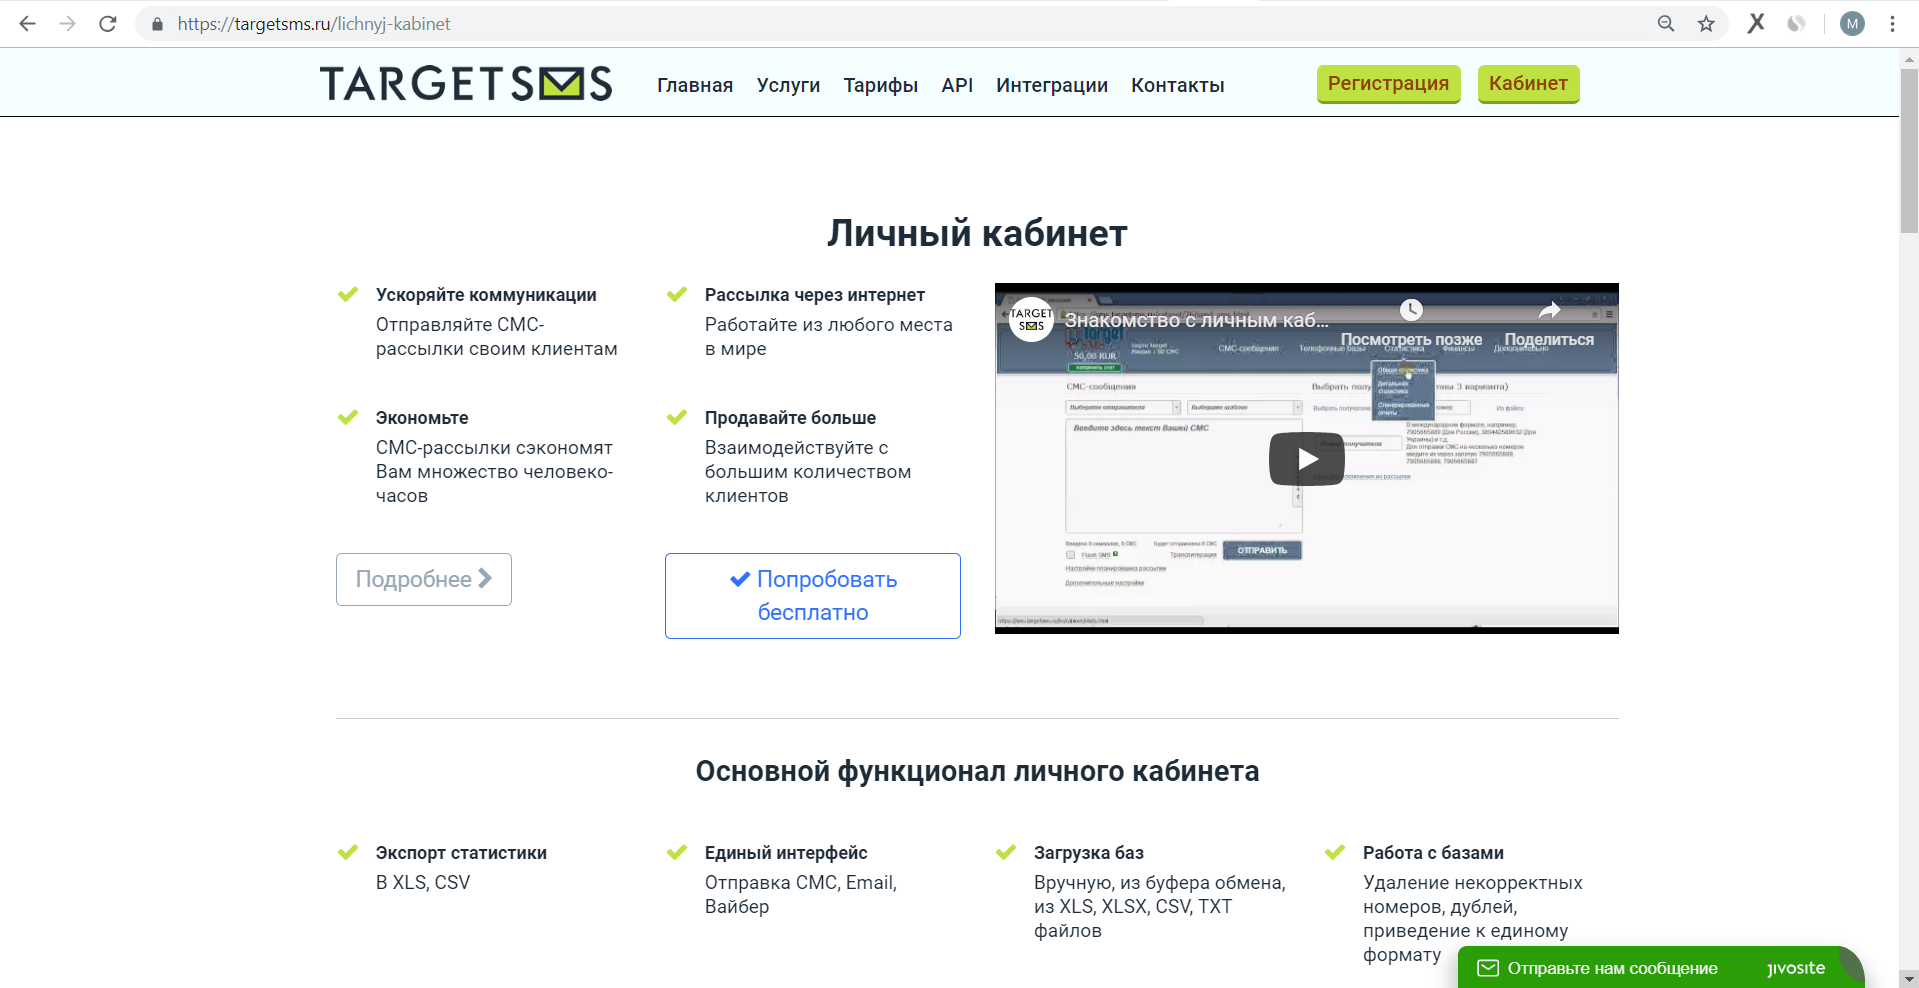Click the checkmark beside 'Рассылка через интернет'
1919x988 pixels.
tap(677, 294)
